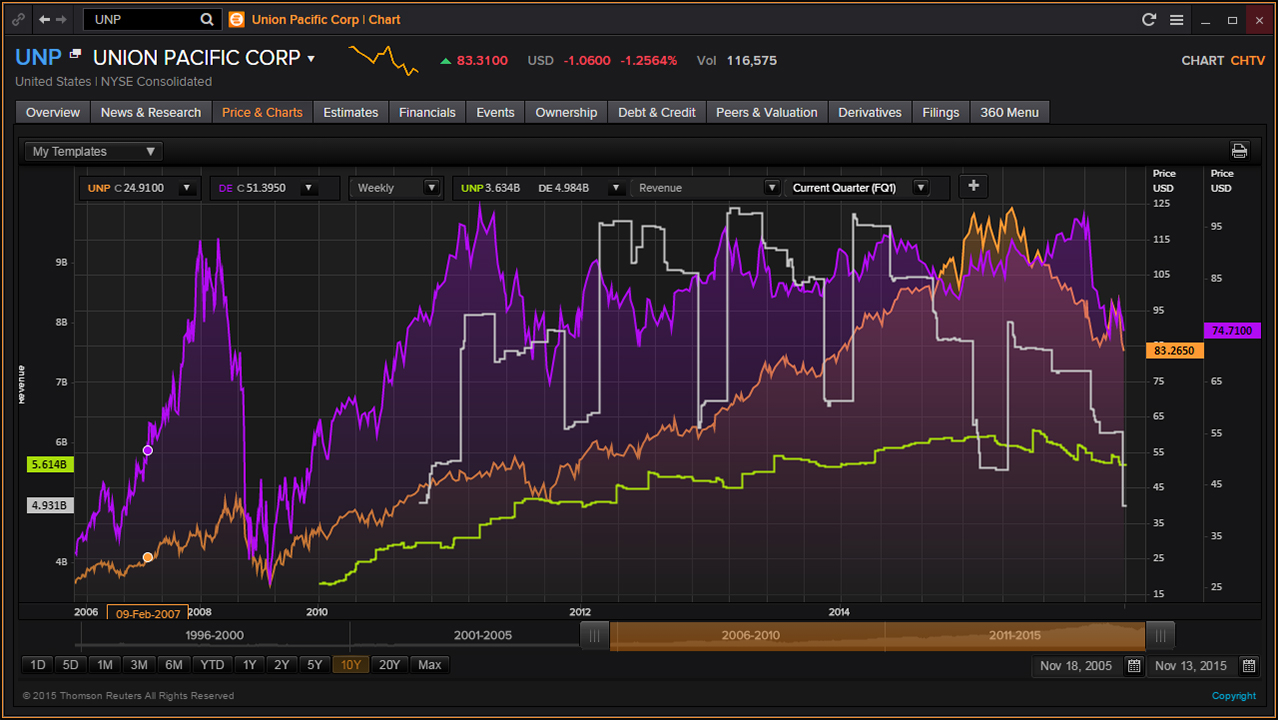
Task: Switch to the Estimates tab
Action: (x=351, y=112)
